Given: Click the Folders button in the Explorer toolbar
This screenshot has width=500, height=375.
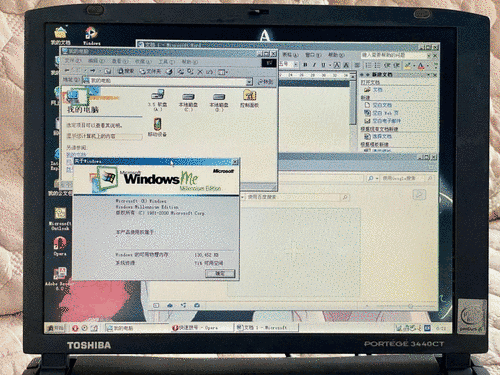Looking at the screenshot, I should click(x=150, y=71).
